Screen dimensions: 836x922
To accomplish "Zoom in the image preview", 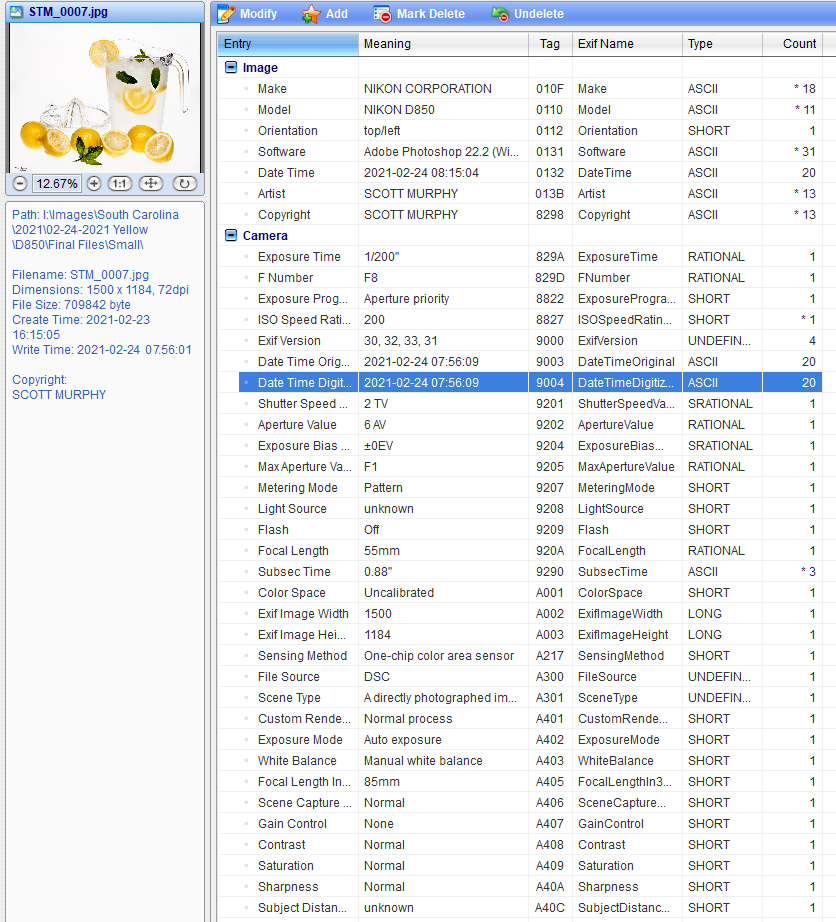I will 94,183.
